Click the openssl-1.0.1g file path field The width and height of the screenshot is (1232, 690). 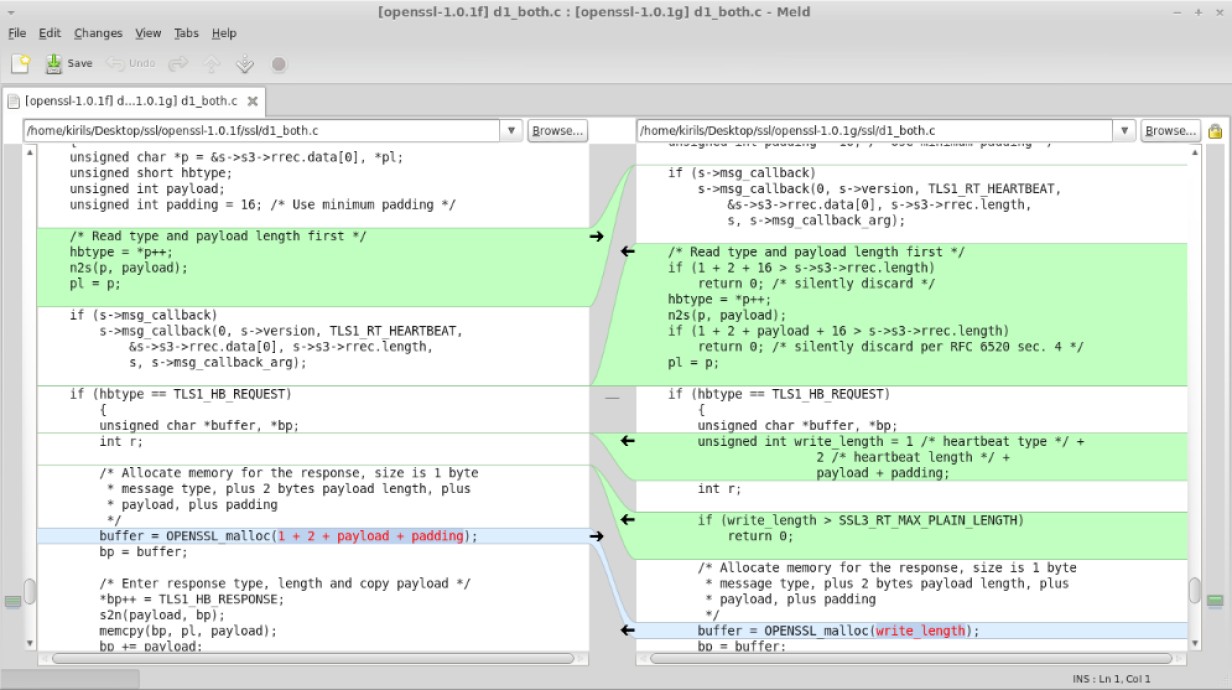coord(874,131)
